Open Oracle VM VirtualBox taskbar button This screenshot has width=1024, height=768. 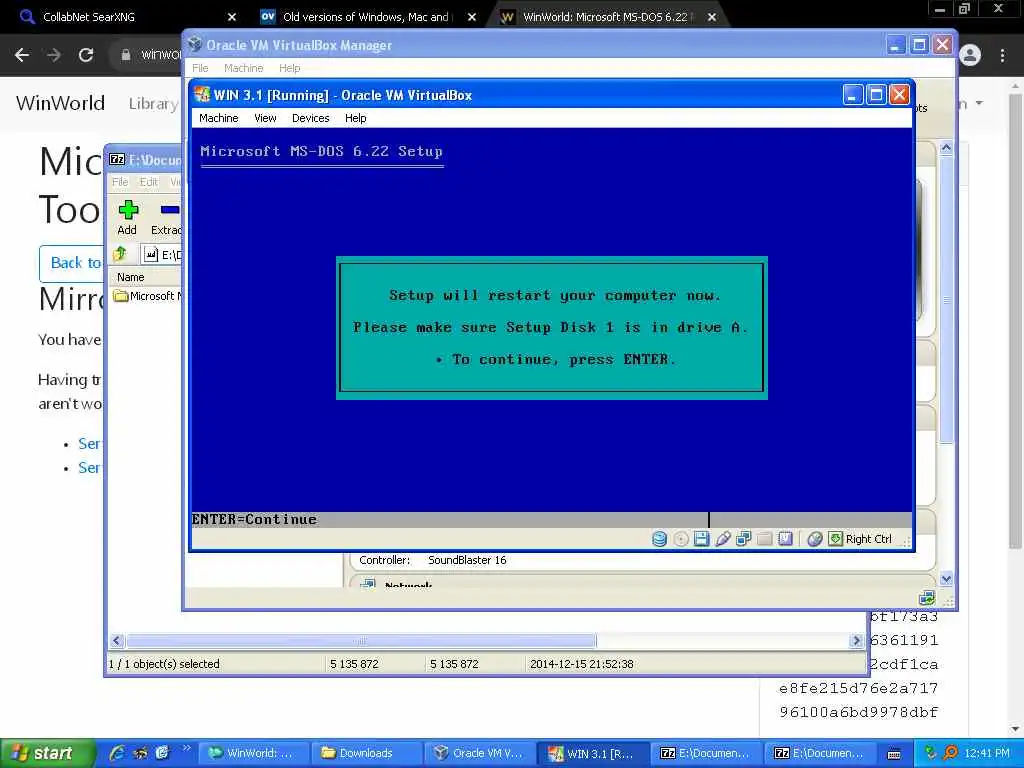479,753
